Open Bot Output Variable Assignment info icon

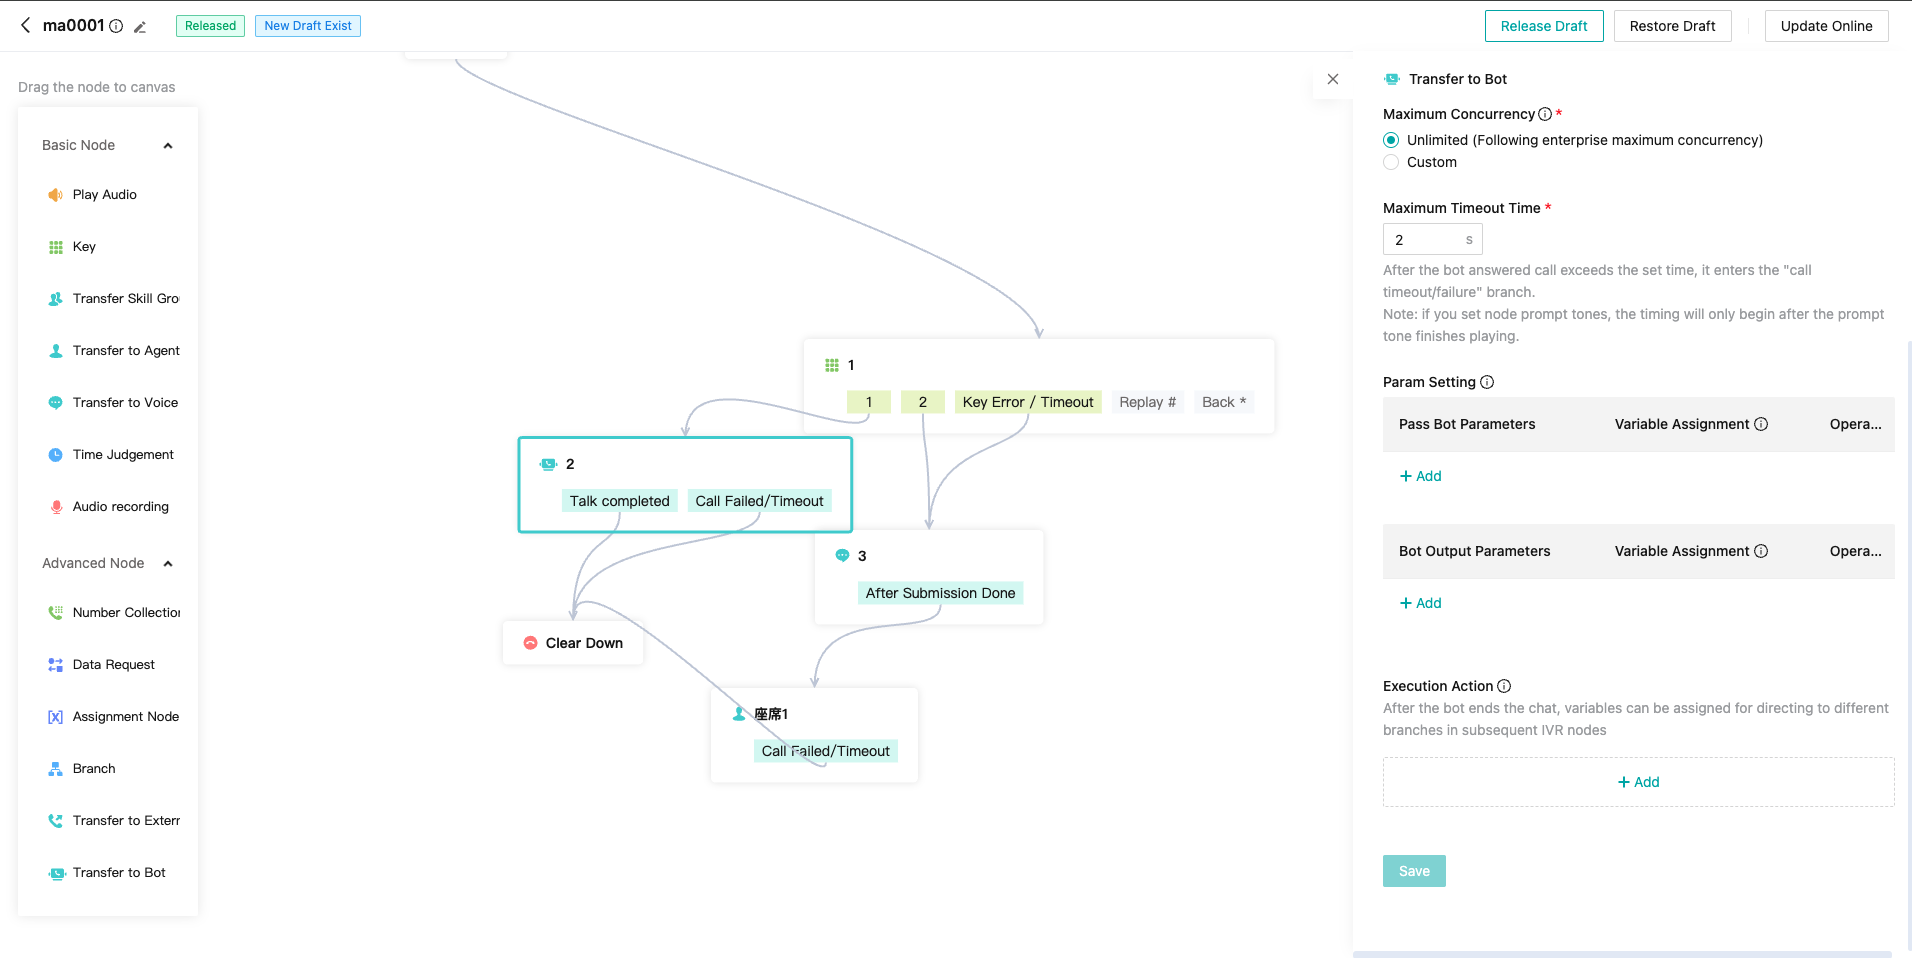[x=1761, y=551]
